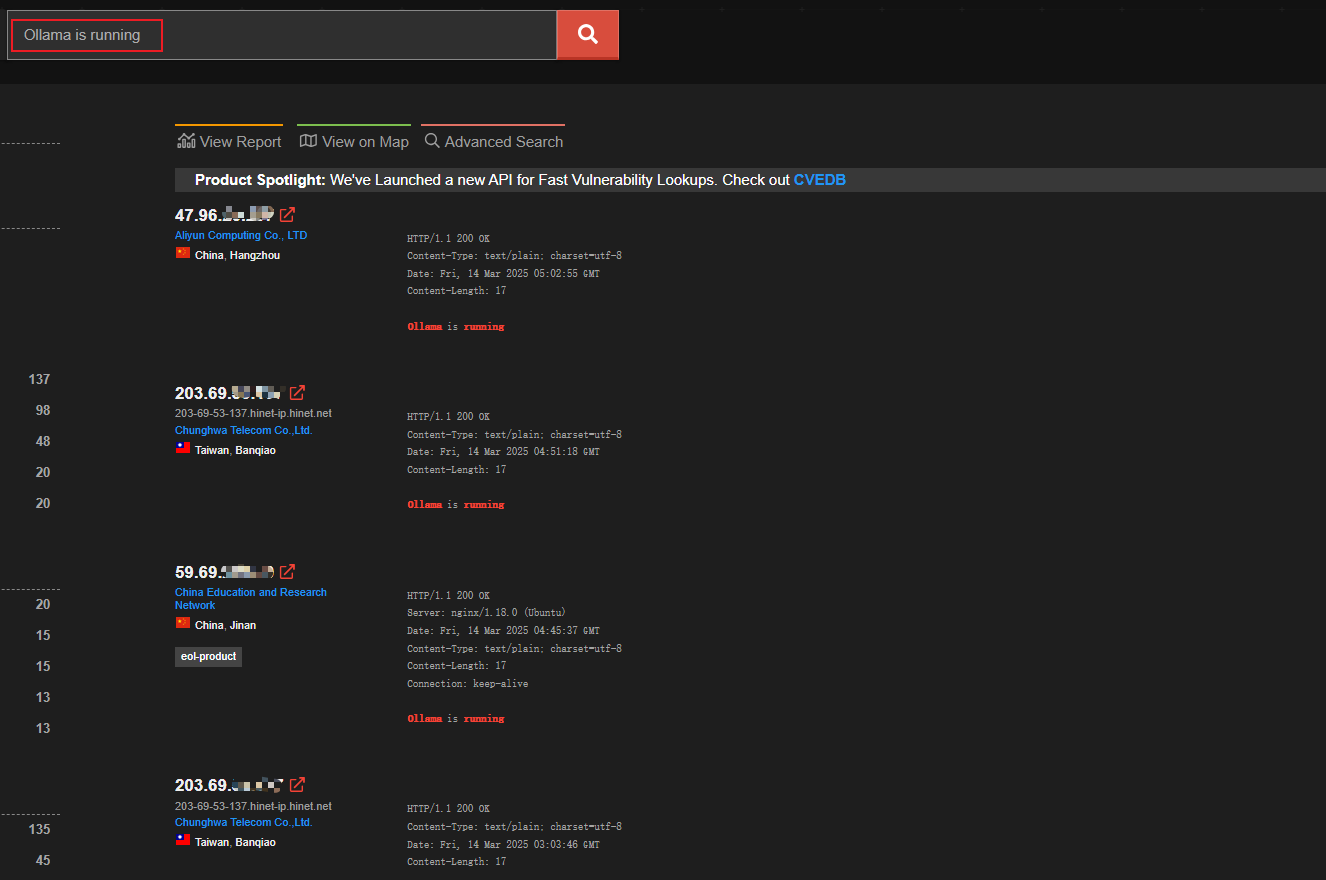Open the View Report tab
This screenshot has width=1326, height=880.
click(229, 142)
